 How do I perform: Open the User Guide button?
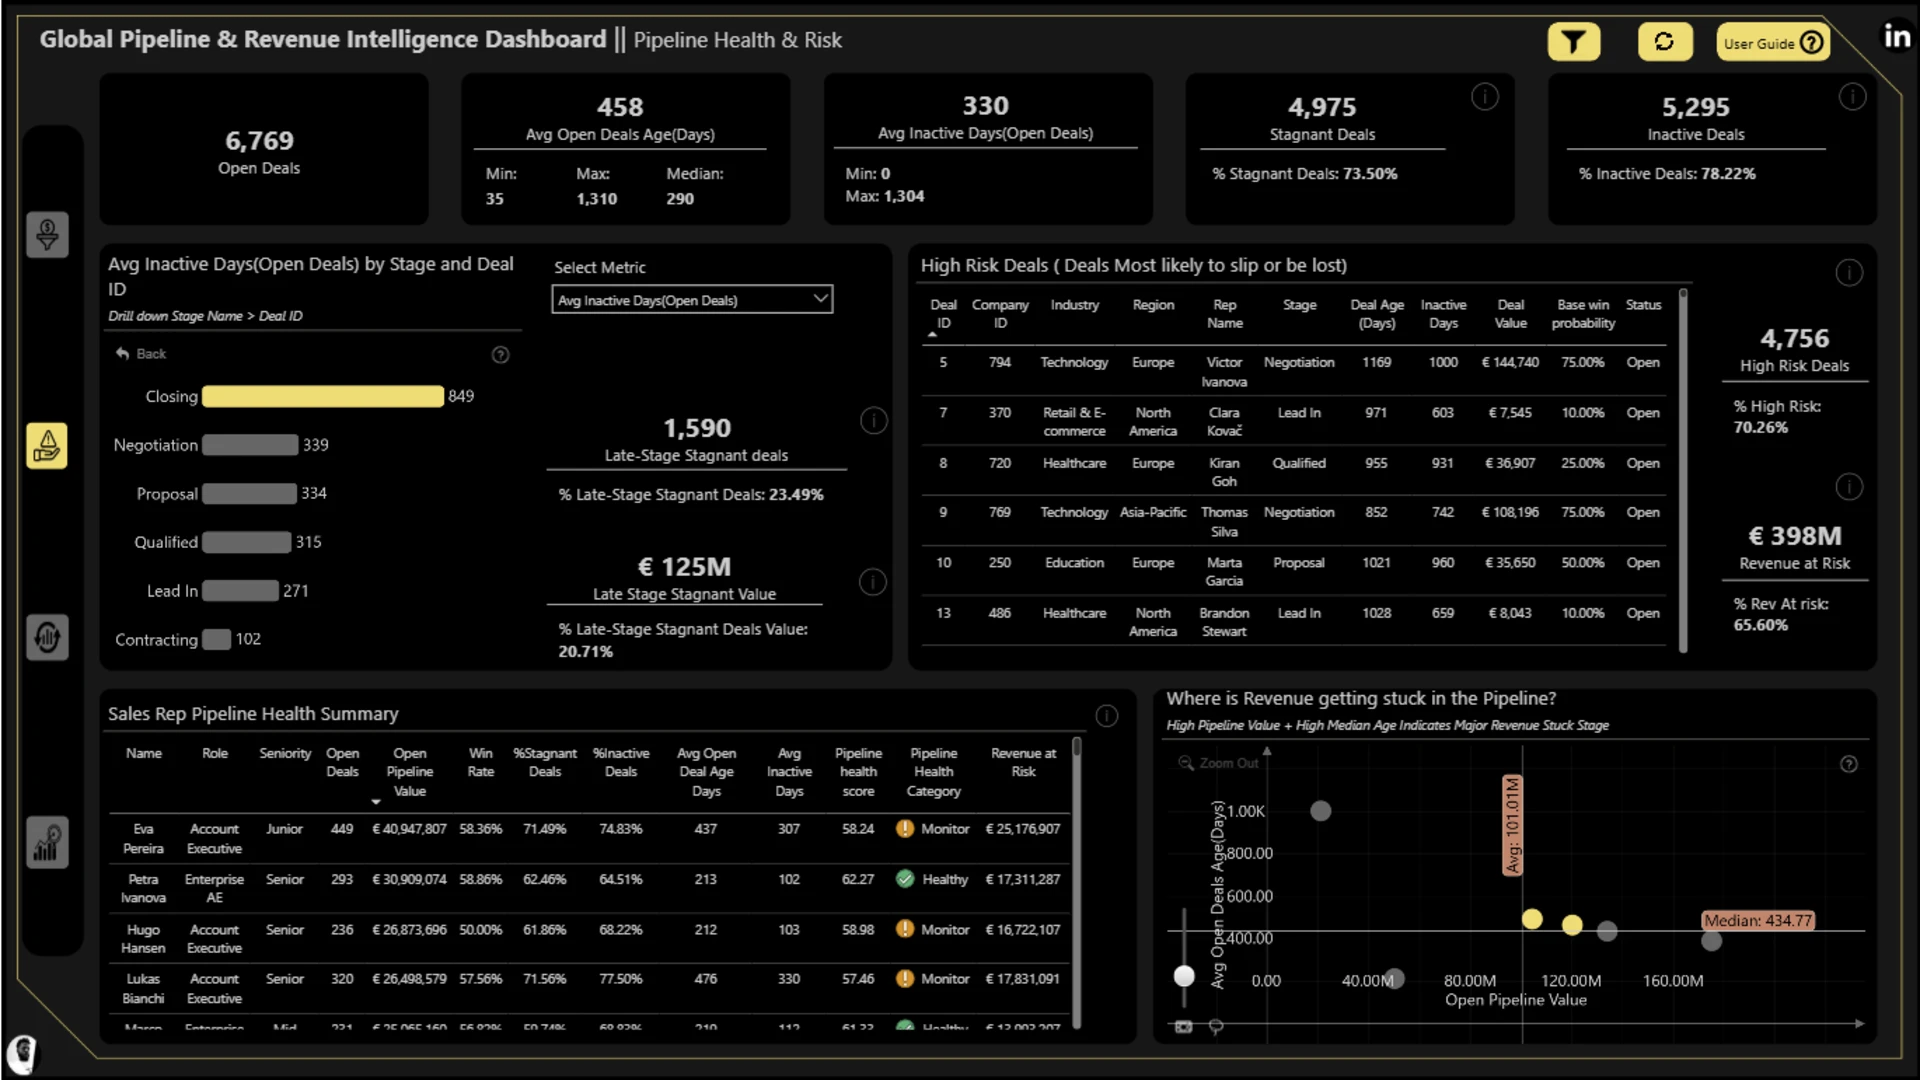tap(1773, 42)
